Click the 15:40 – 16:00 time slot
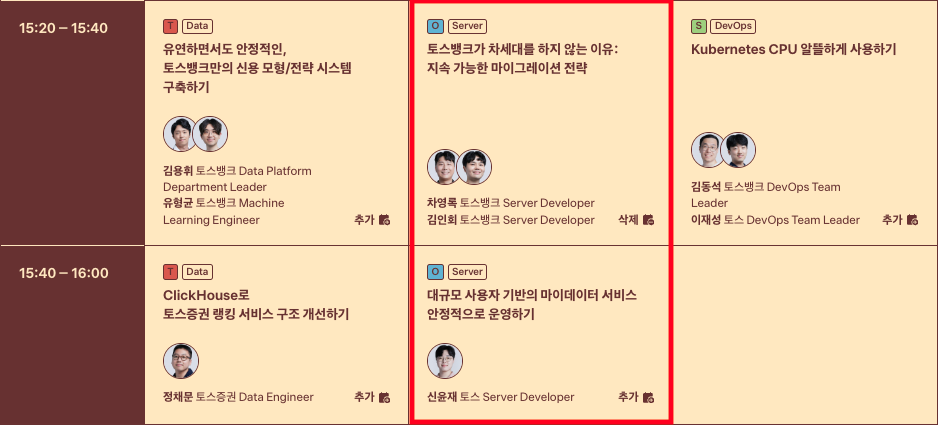This screenshot has height=425, width=938. 63,273
